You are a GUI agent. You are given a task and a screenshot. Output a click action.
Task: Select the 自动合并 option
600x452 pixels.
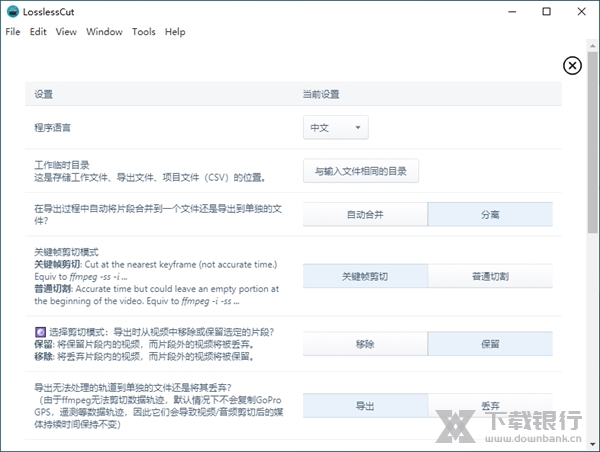click(x=365, y=214)
